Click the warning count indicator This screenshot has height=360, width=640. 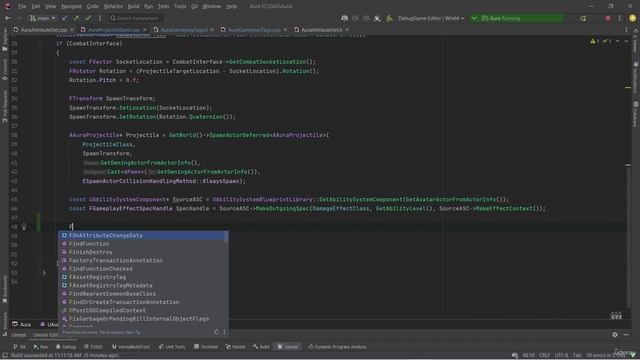point(595,41)
